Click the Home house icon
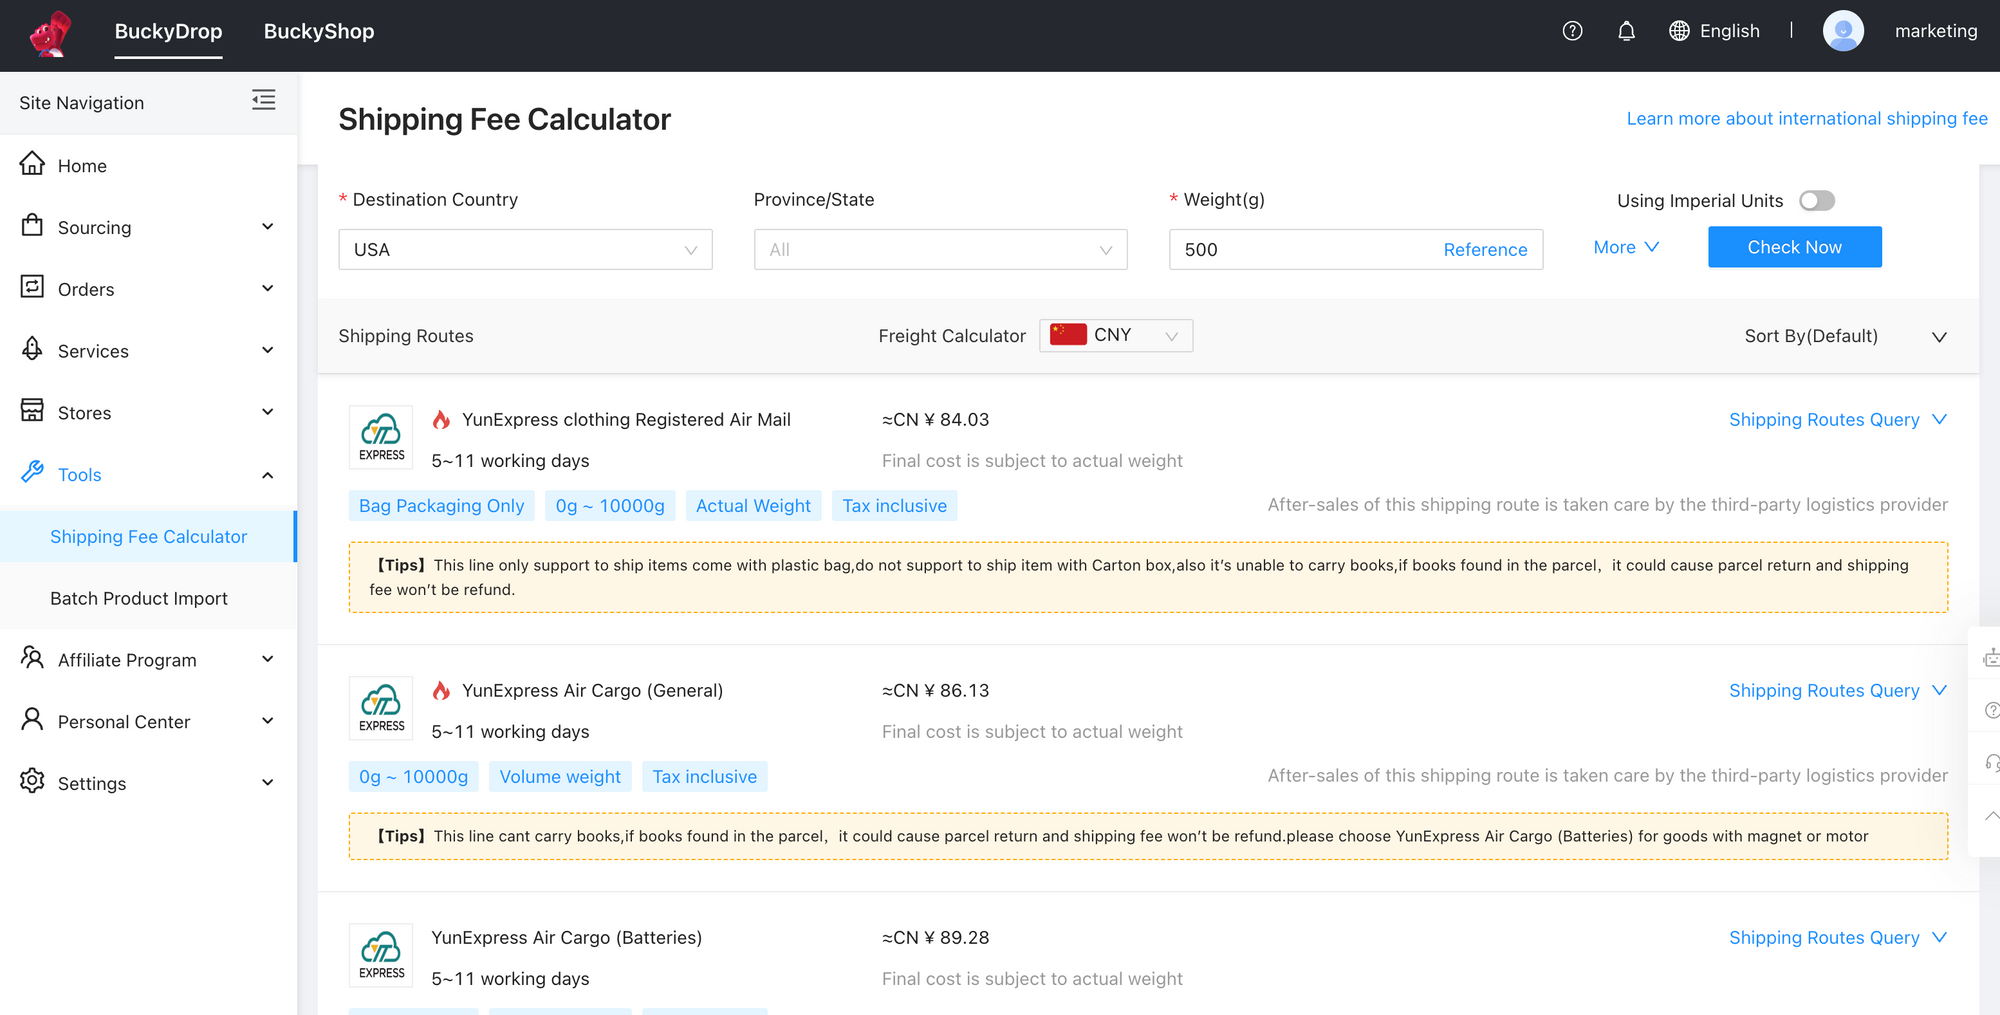 (x=32, y=164)
